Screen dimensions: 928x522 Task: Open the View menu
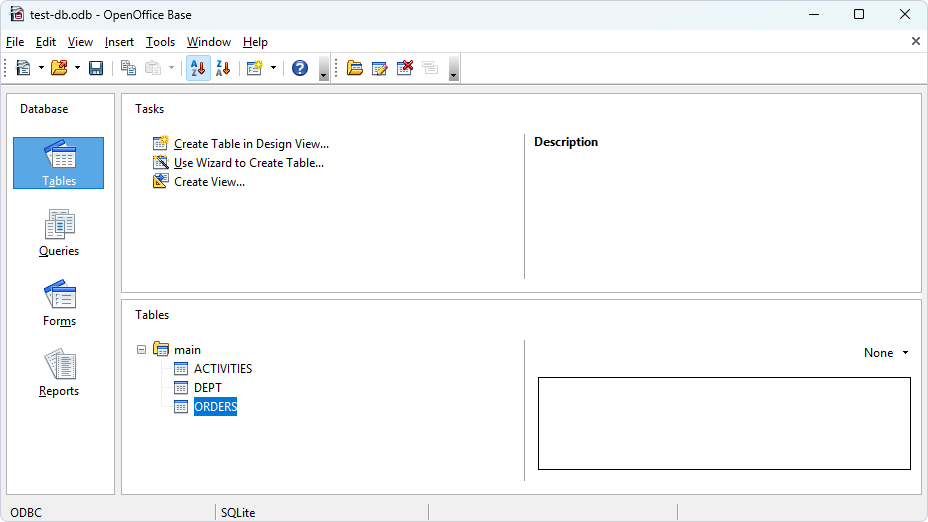(80, 42)
